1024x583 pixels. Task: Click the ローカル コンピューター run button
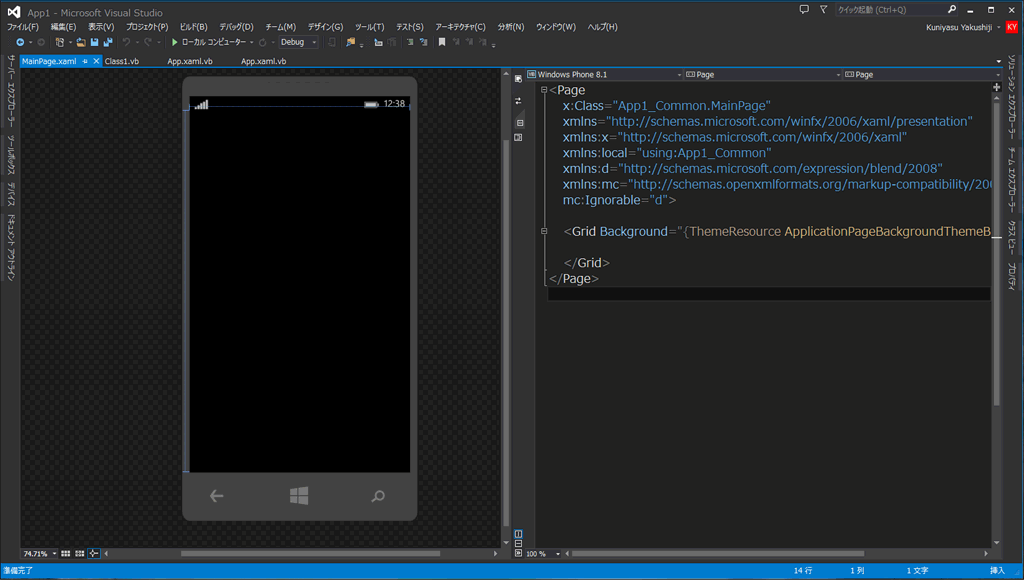(208, 42)
